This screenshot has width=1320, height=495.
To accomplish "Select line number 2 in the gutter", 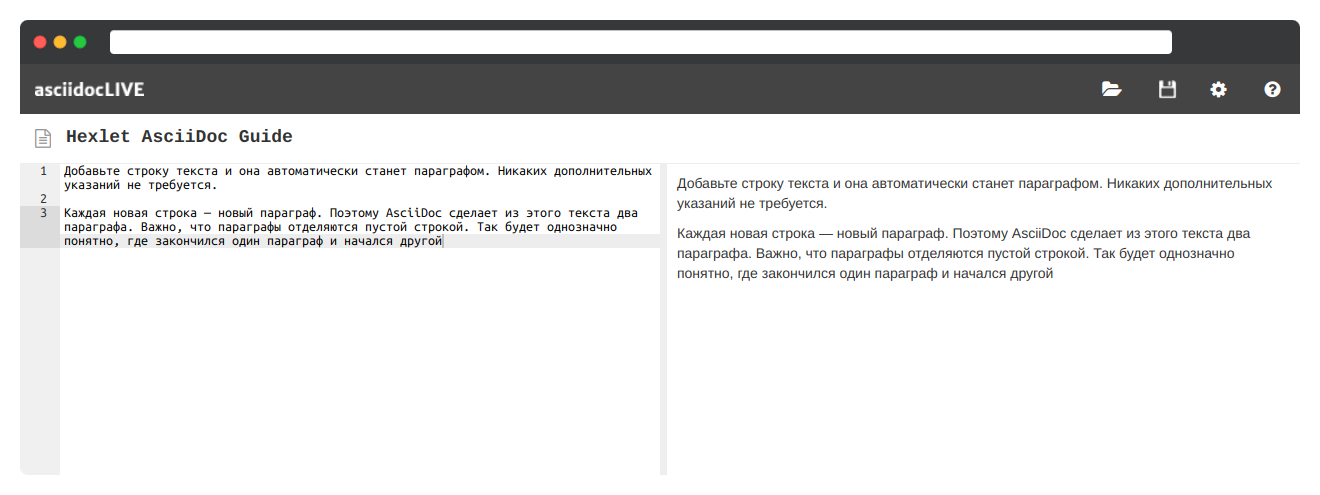I will (43, 199).
